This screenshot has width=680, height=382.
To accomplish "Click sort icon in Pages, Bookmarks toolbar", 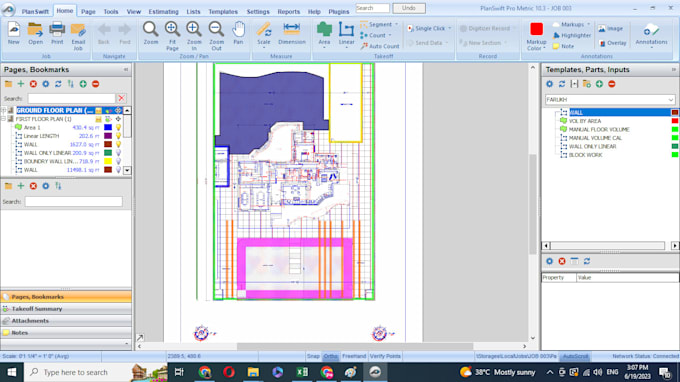I will point(70,84).
